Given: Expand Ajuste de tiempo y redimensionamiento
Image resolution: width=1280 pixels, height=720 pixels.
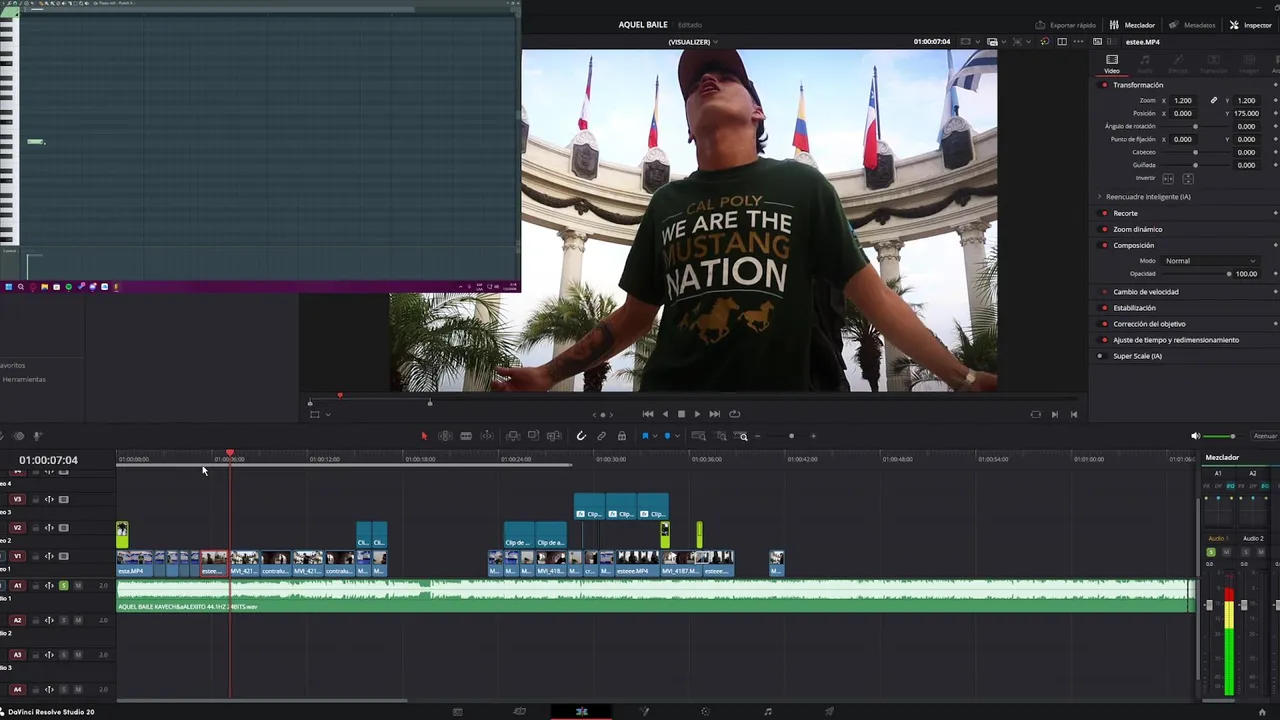Looking at the screenshot, I should (1176, 340).
